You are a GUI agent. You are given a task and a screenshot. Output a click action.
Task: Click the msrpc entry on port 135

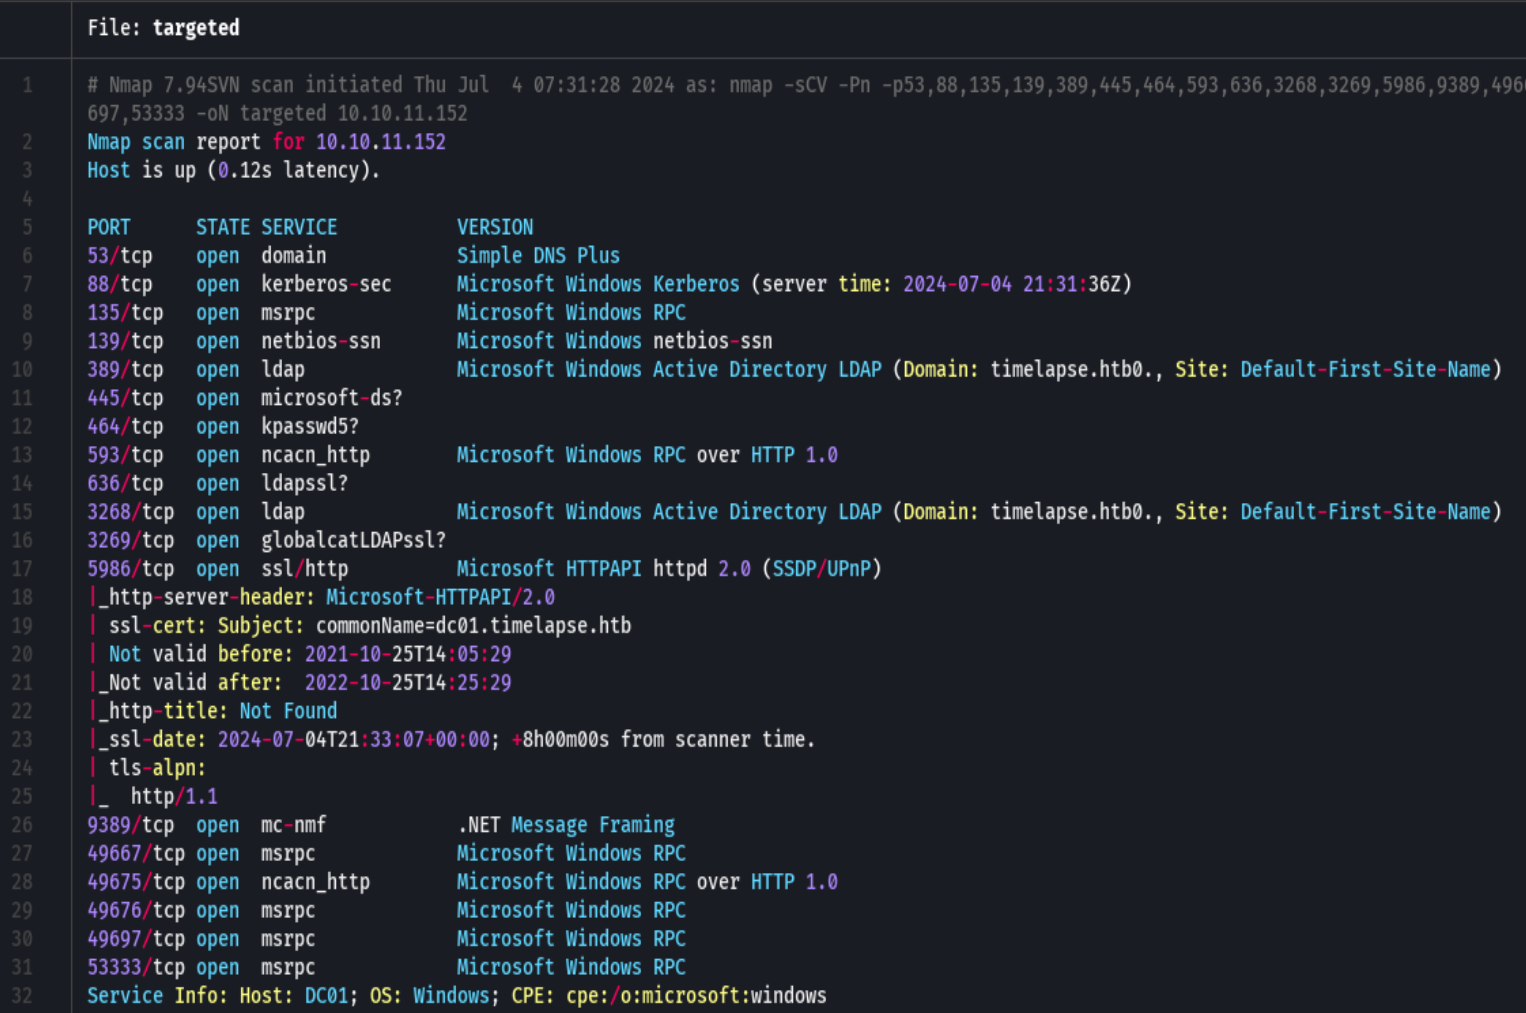[x=287, y=312]
